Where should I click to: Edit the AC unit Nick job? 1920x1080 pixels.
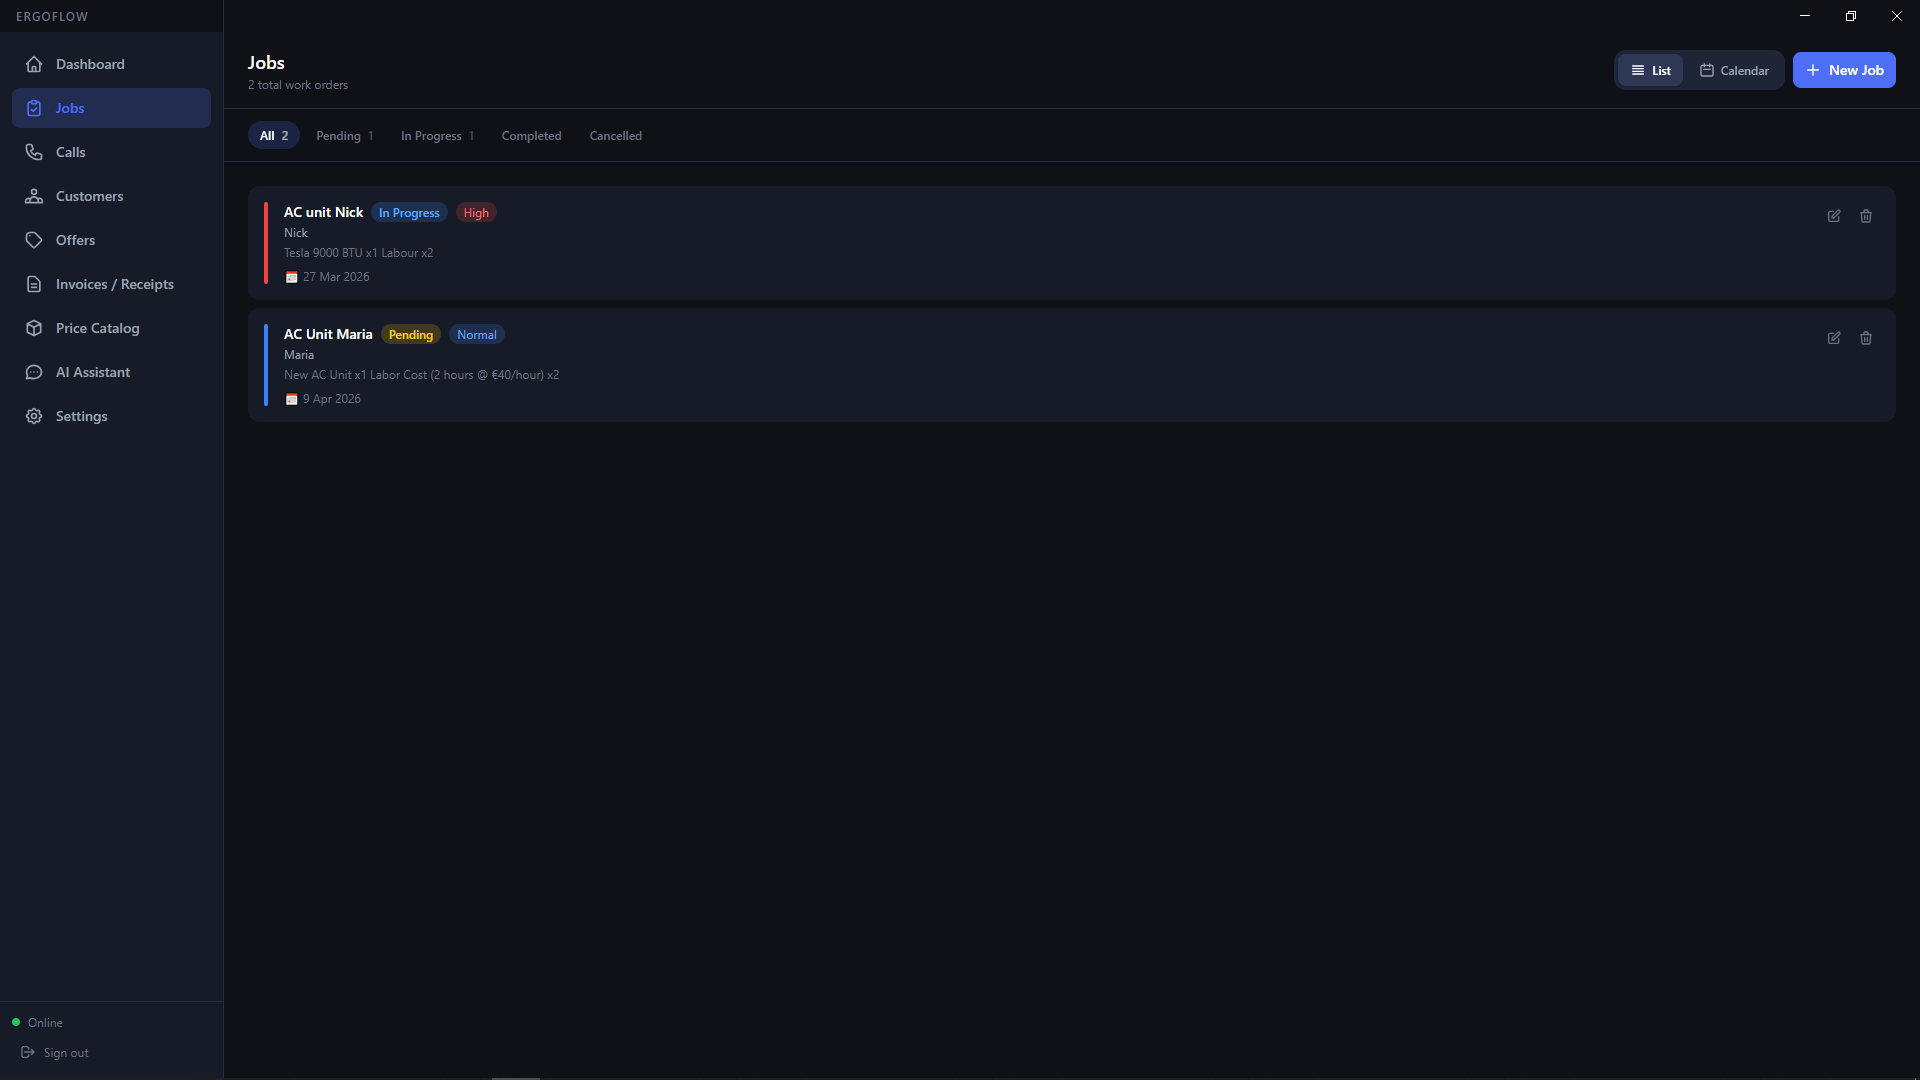(1834, 216)
